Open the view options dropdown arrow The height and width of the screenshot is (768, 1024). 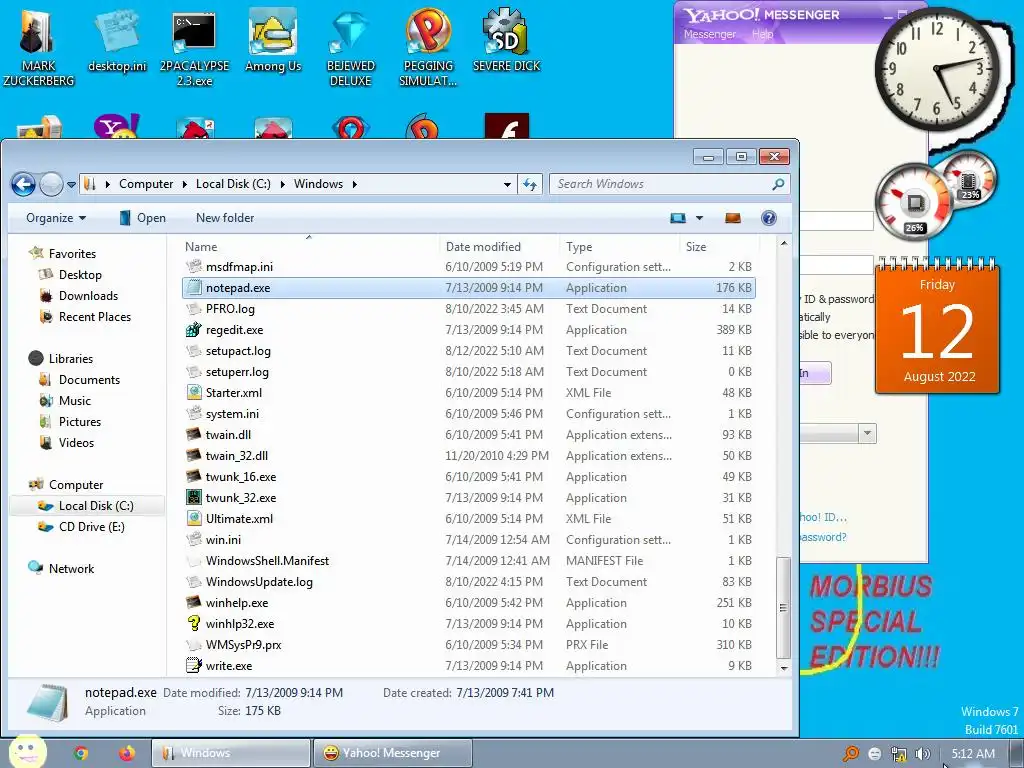coord(699,218)
